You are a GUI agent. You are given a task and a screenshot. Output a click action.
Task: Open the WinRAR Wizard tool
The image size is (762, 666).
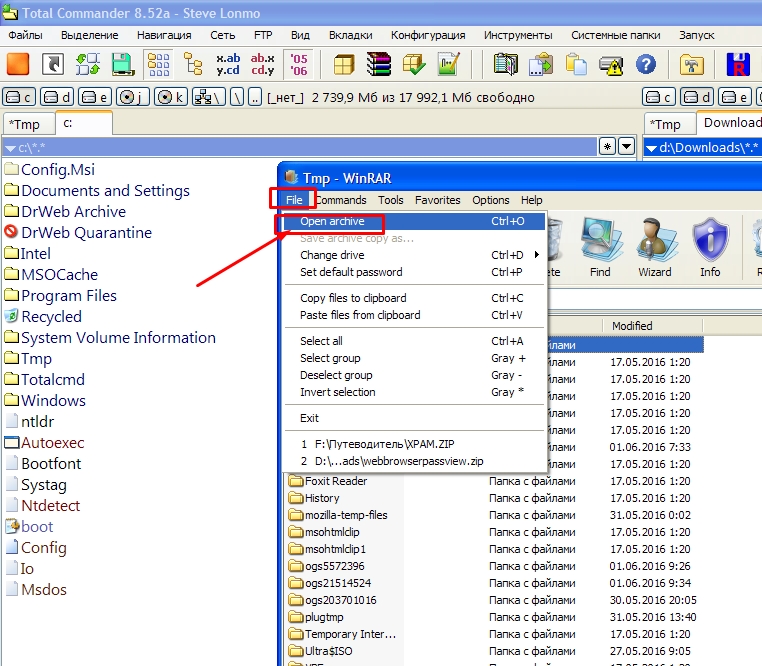(655, 246)
